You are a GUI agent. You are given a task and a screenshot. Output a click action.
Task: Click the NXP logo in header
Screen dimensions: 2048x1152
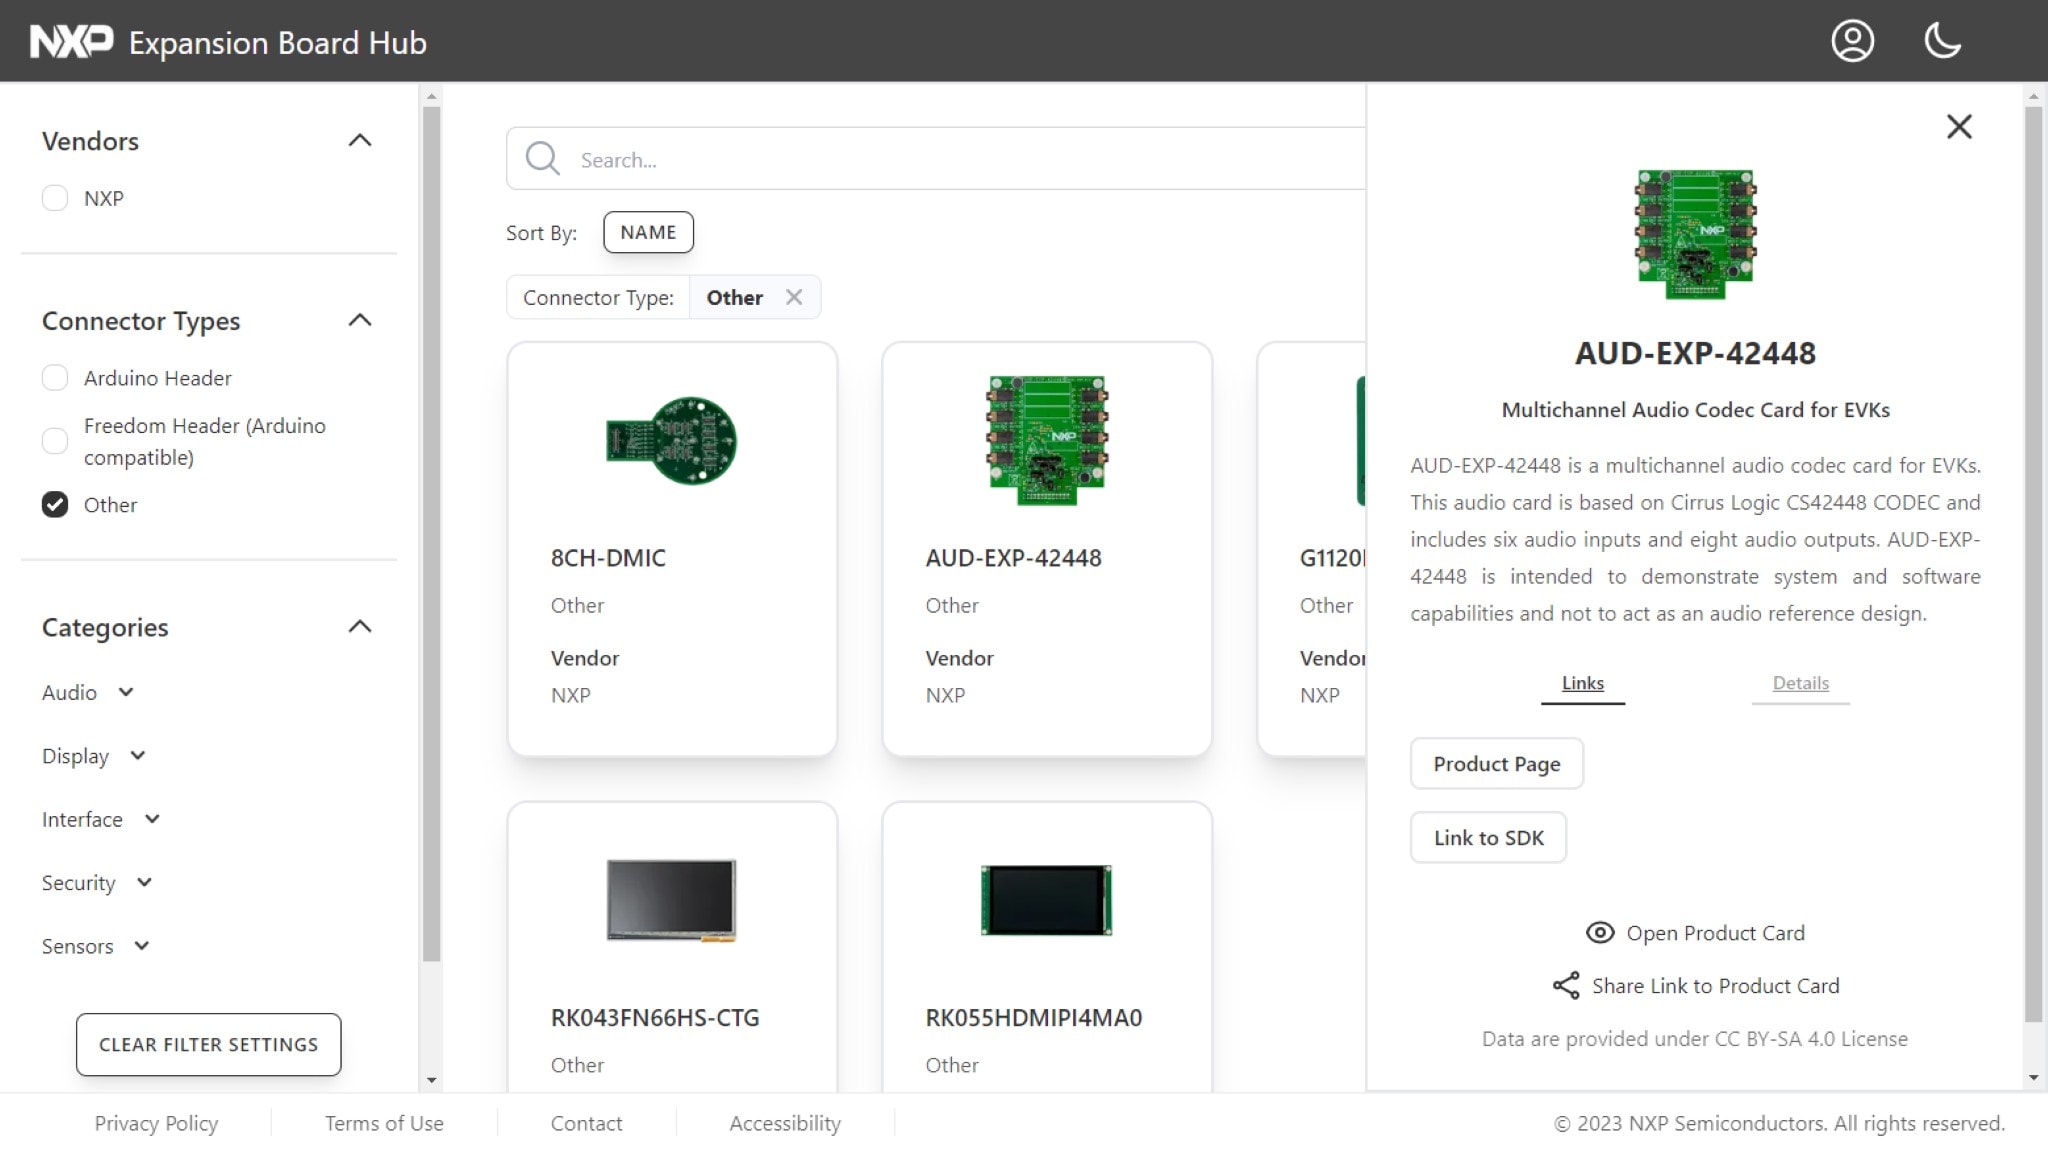click(71, 42)
